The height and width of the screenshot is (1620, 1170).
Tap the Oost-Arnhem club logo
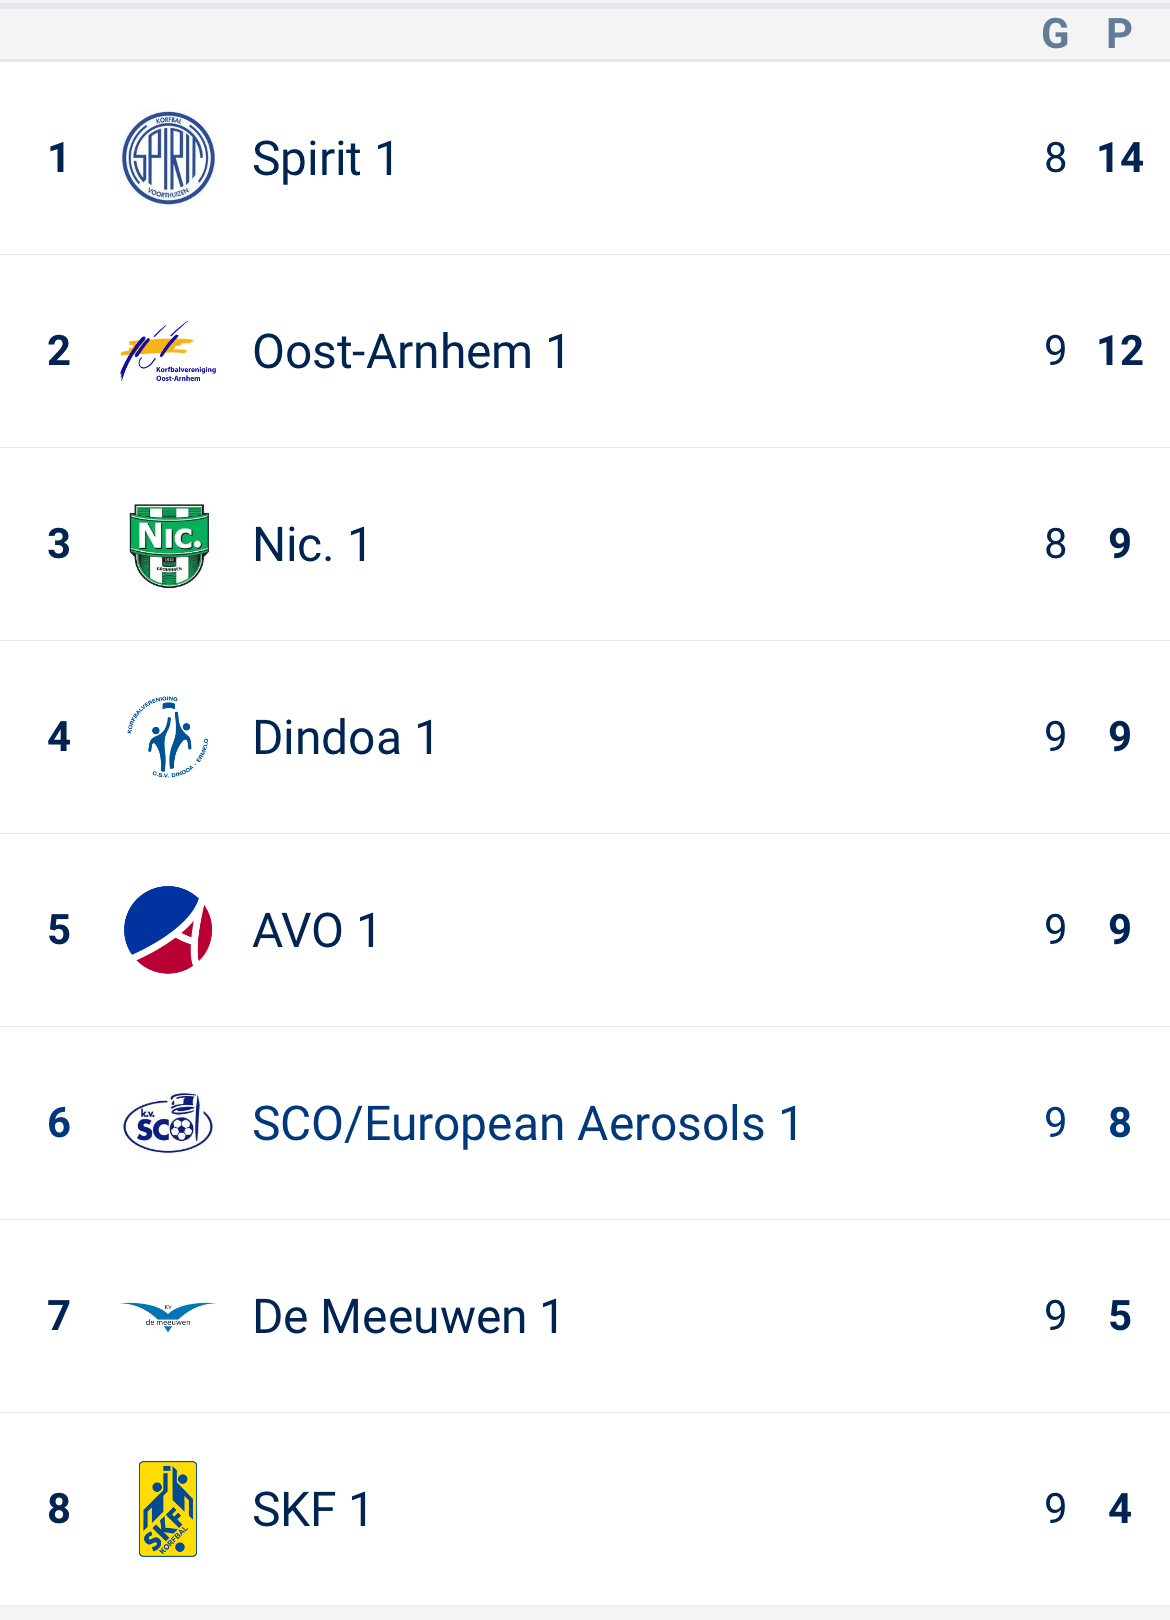168,351
